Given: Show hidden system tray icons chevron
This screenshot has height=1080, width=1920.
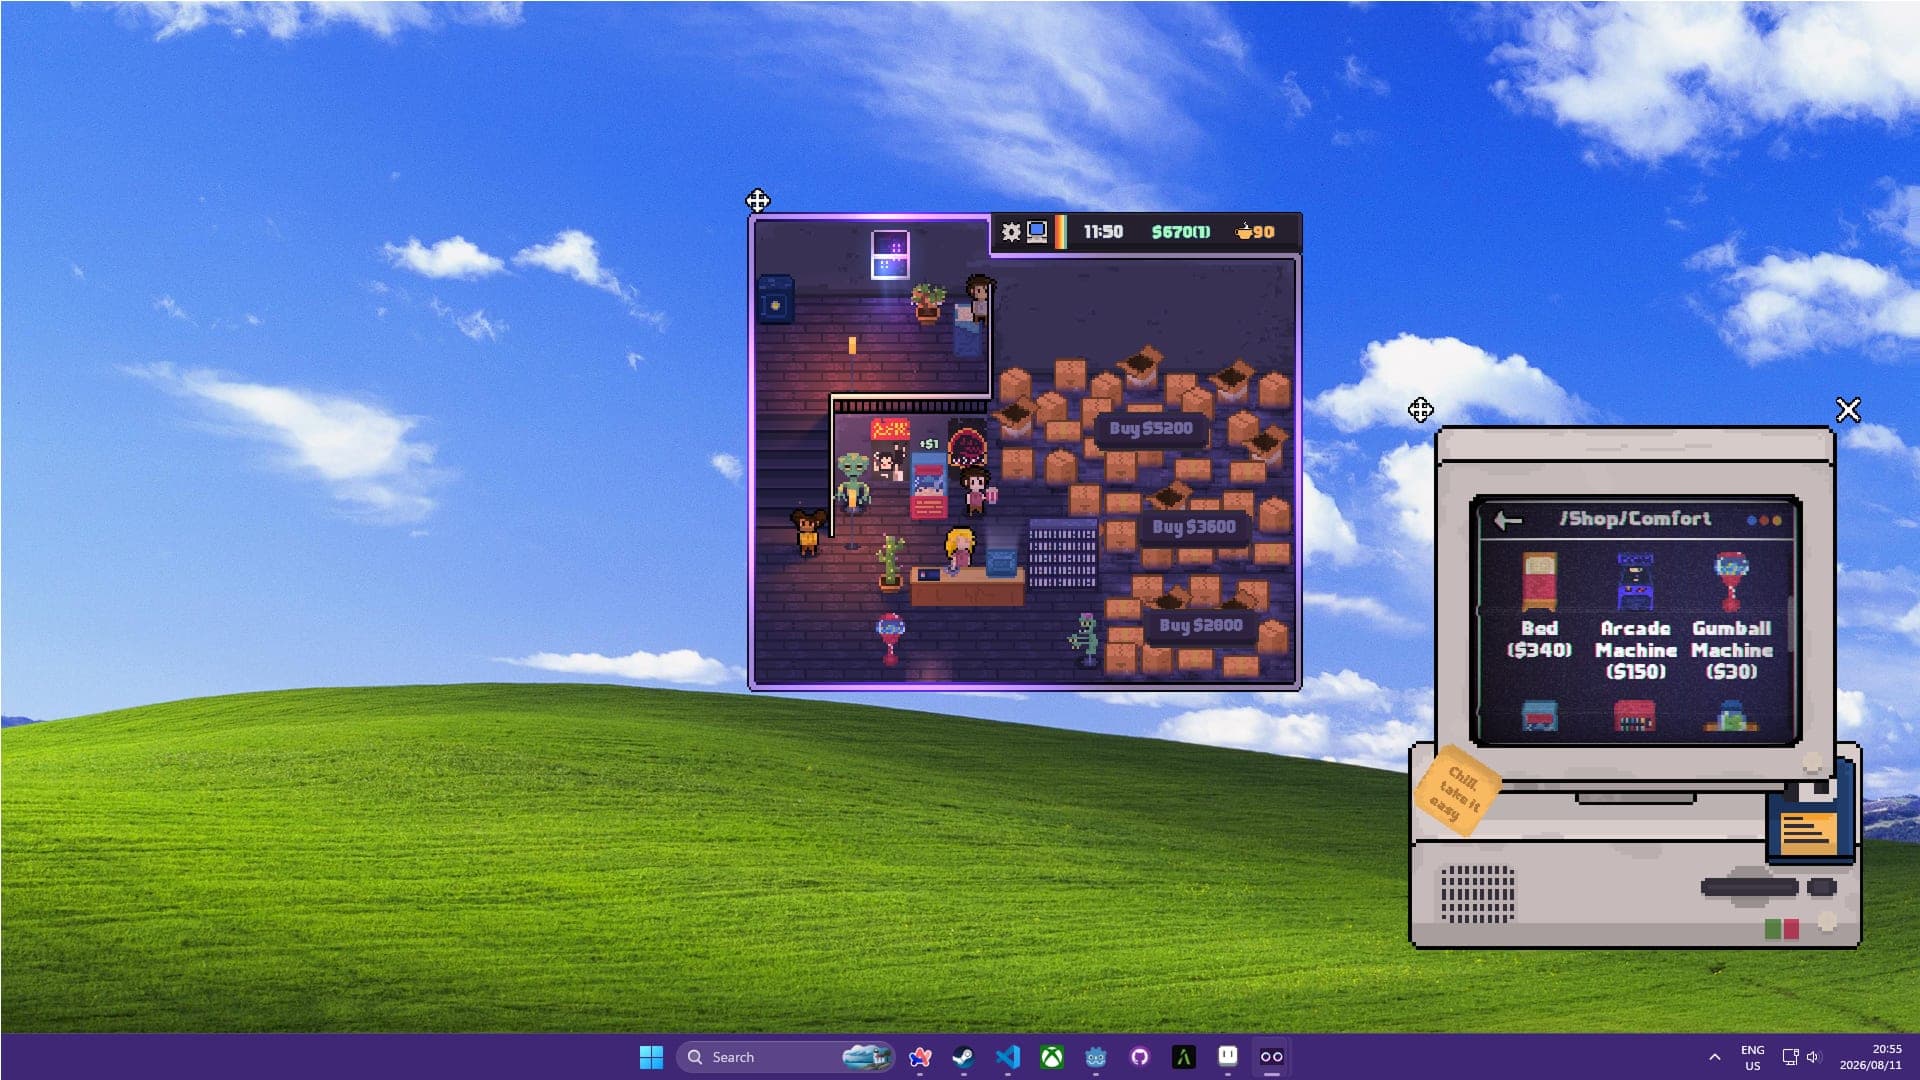Looking at the screenshot, I should point(1714,1057).
